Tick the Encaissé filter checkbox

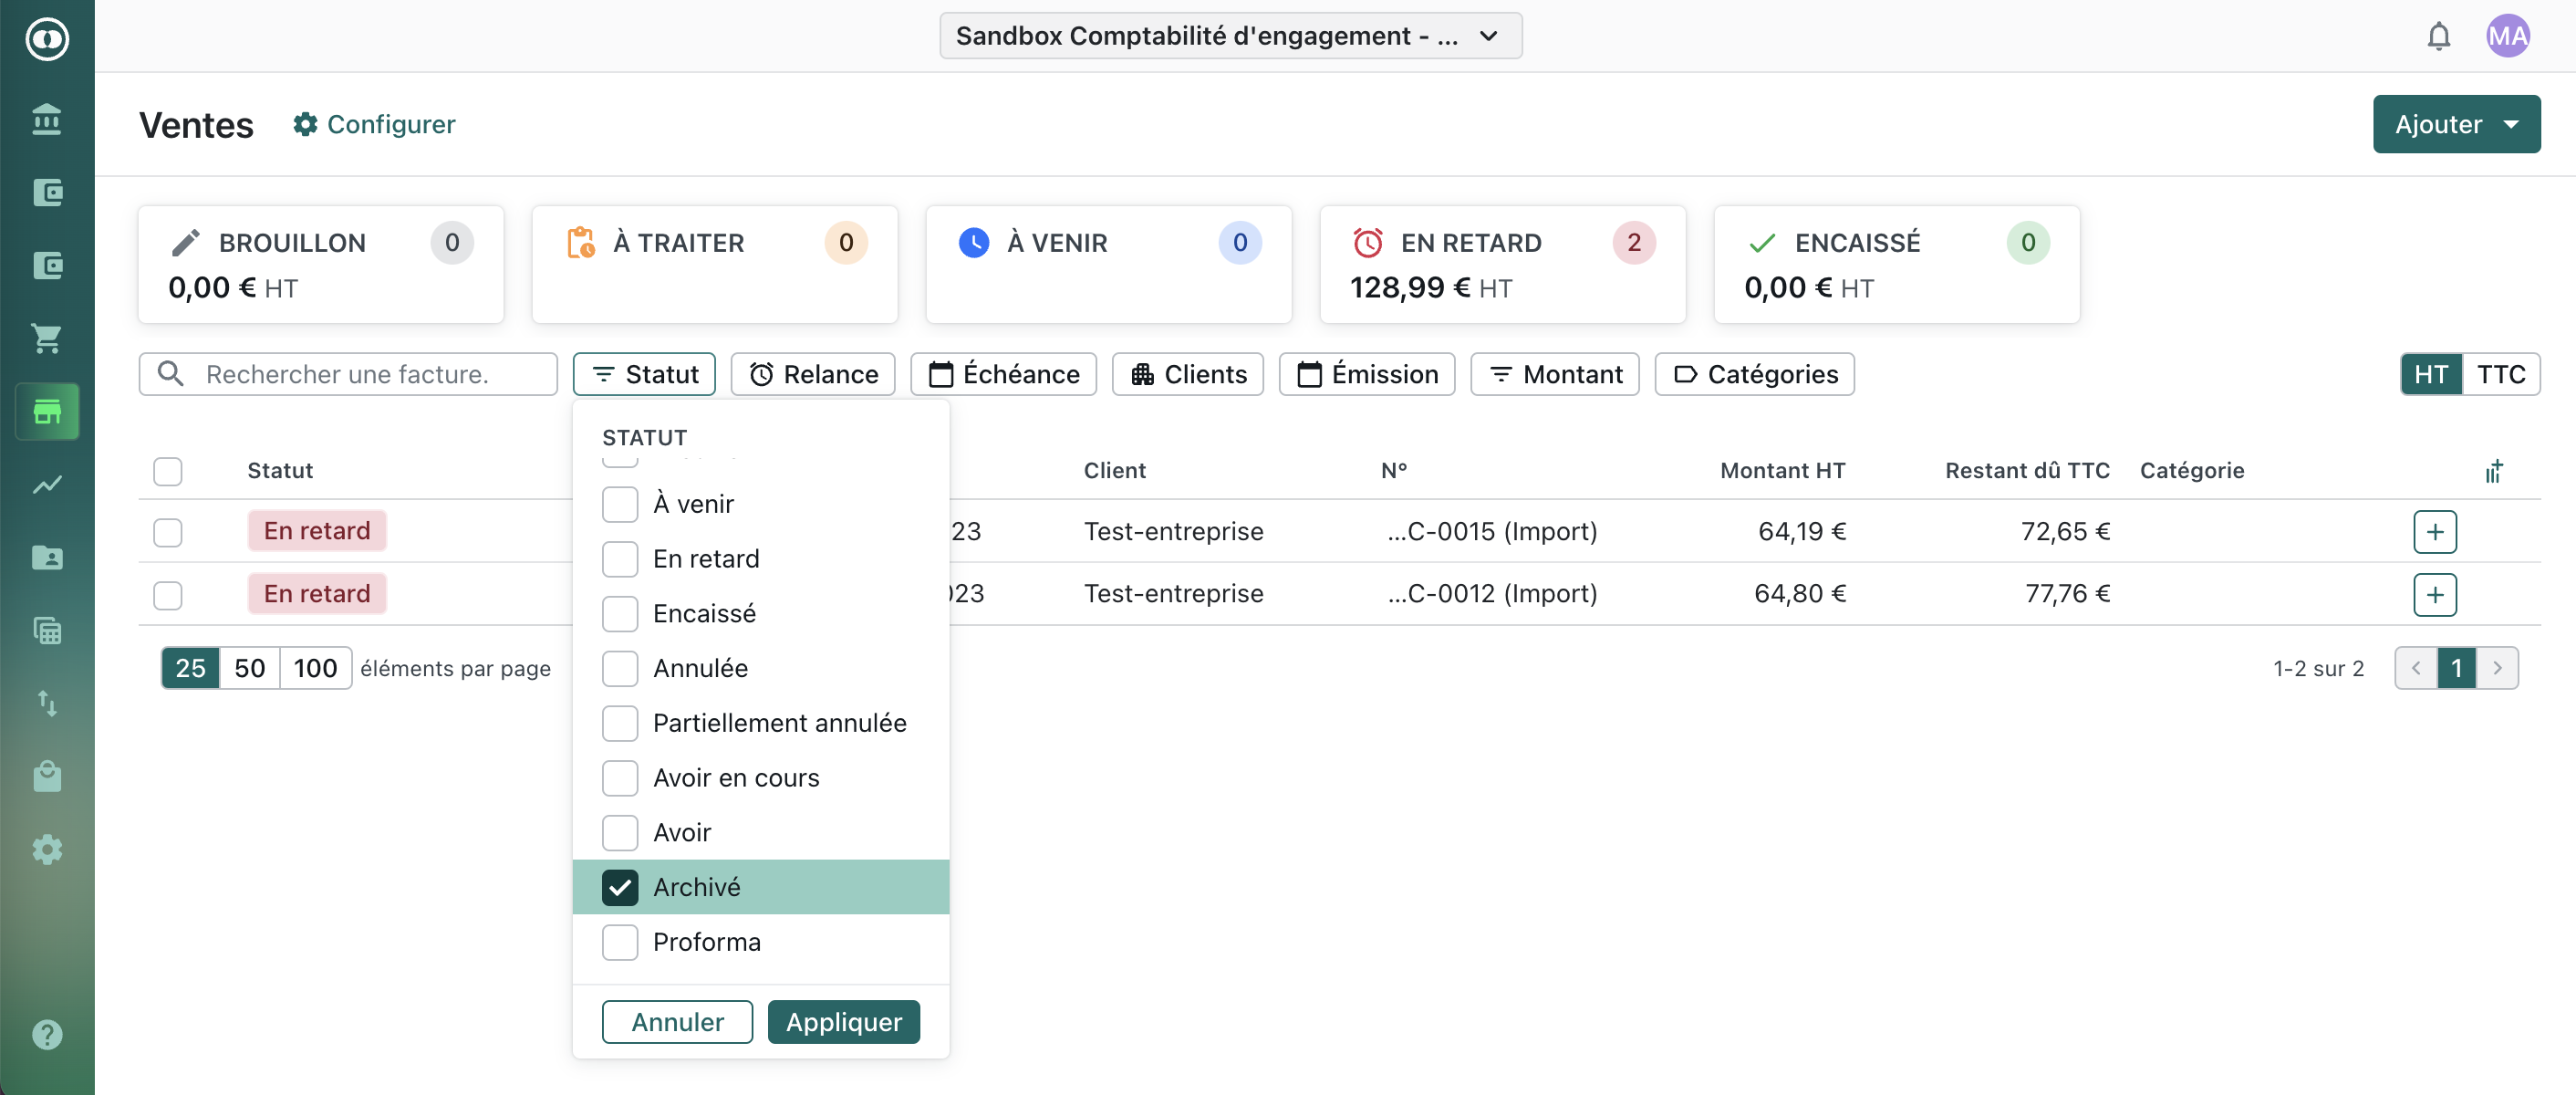click(619, 613)
